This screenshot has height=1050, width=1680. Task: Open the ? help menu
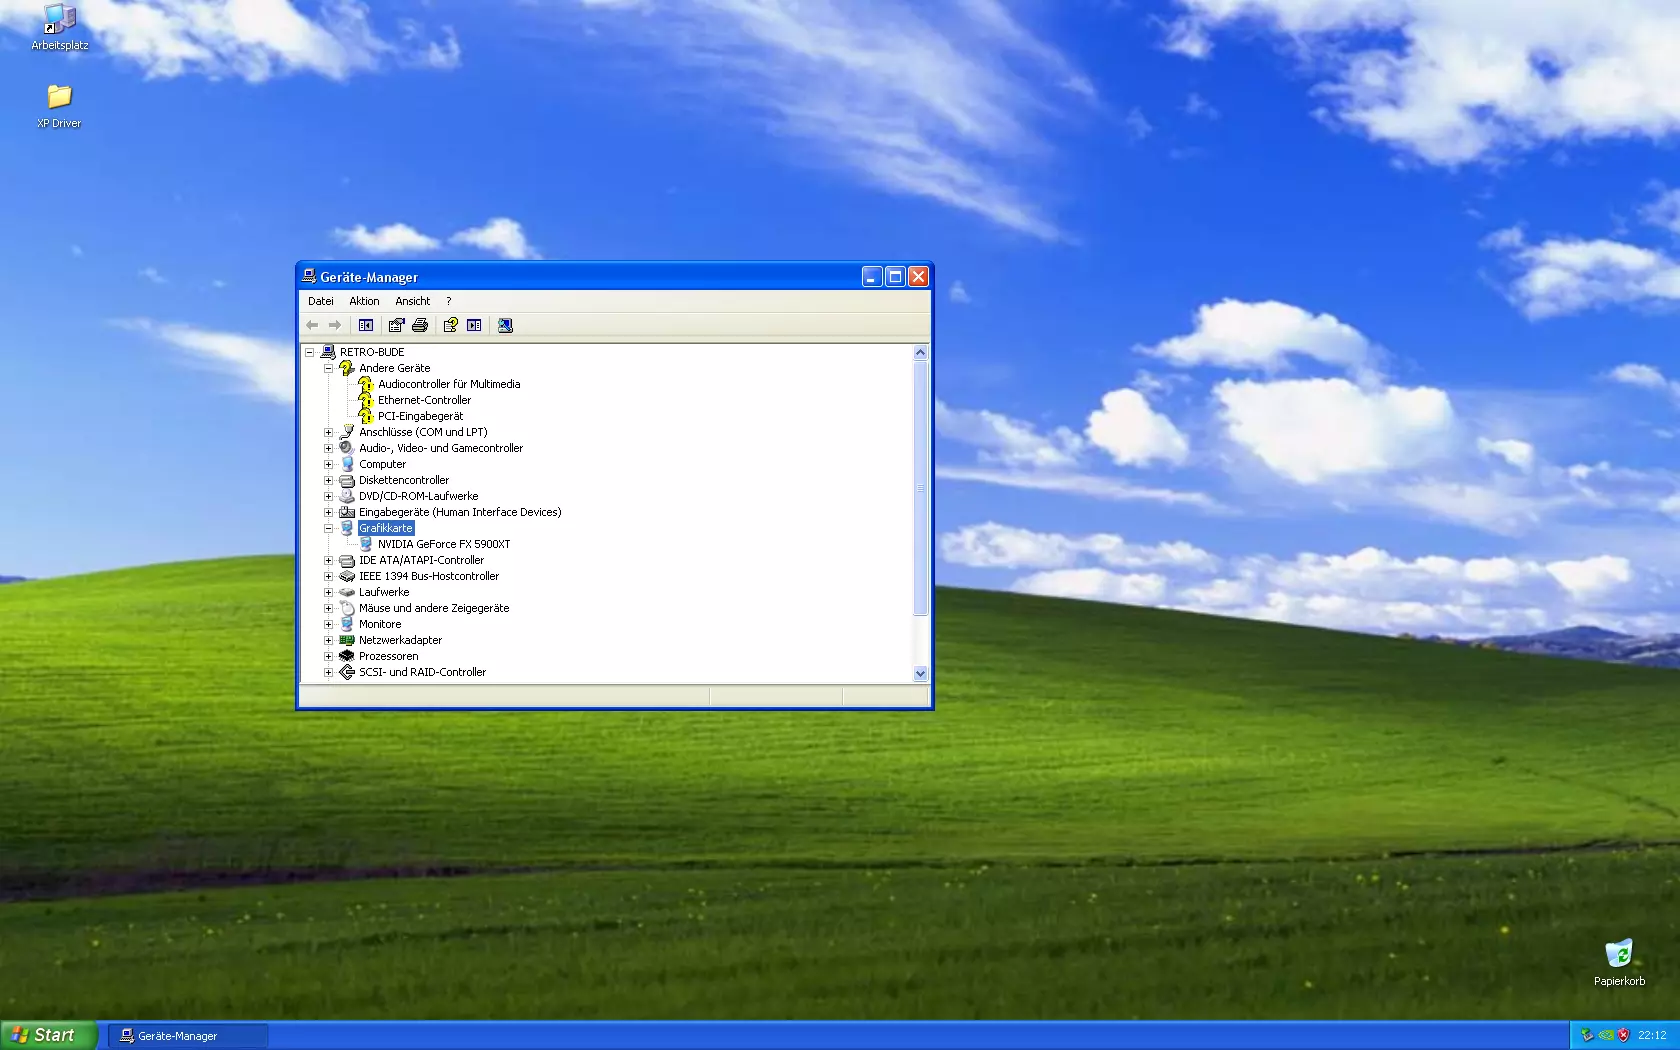(449, 301)
